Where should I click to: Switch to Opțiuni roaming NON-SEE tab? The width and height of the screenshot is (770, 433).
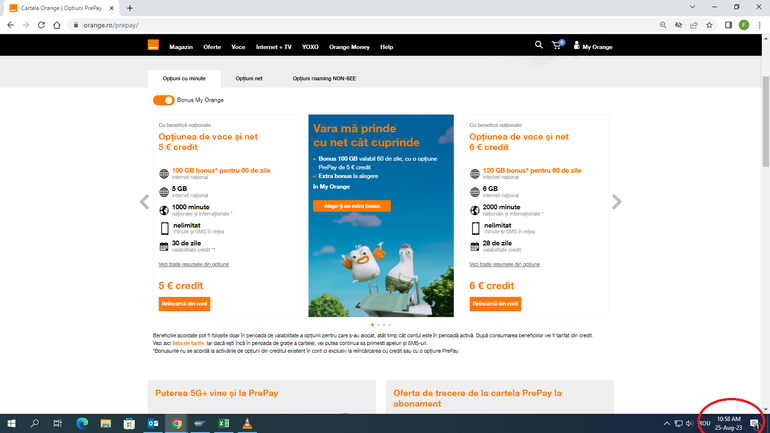point(324,79)
